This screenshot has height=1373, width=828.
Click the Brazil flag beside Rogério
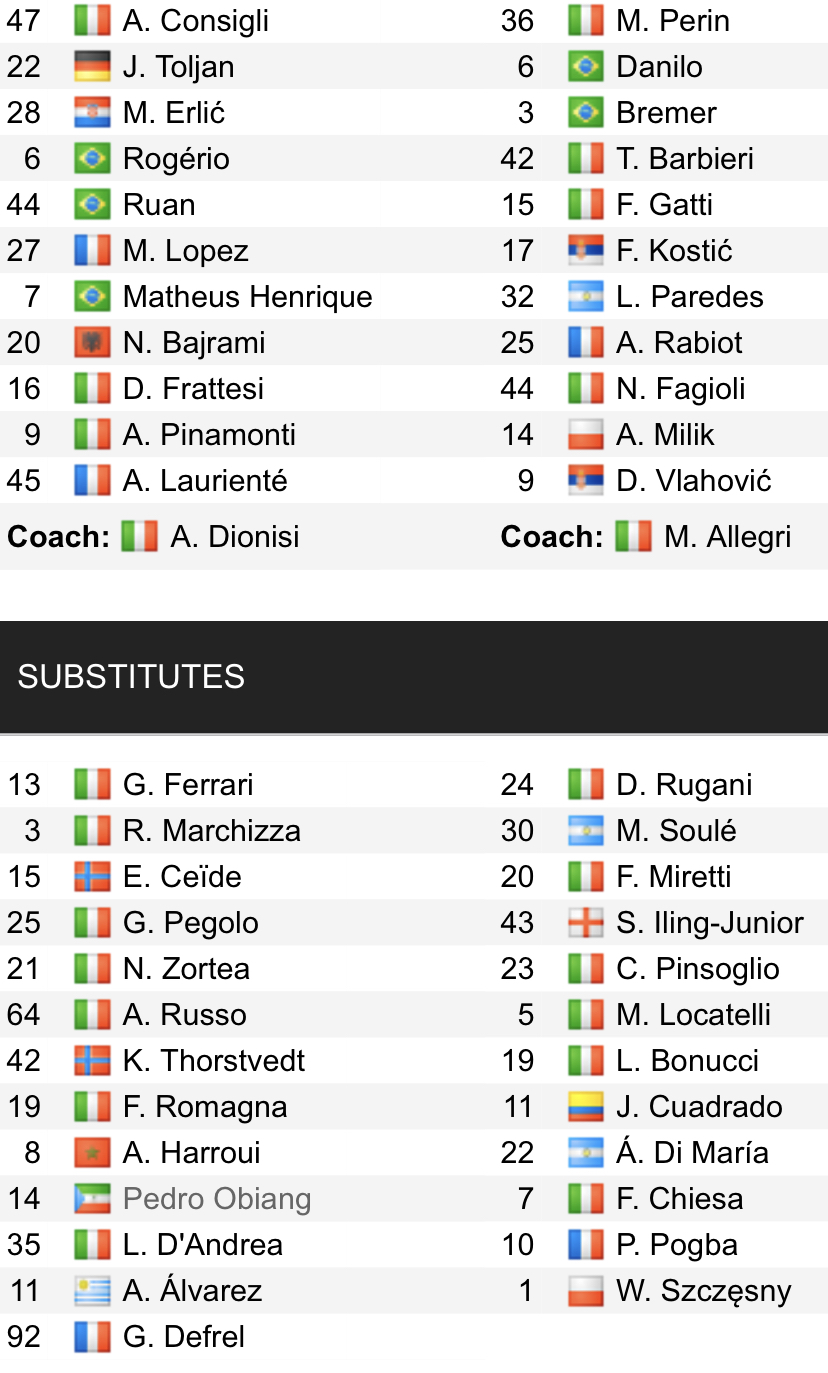[x=92, y=159]
